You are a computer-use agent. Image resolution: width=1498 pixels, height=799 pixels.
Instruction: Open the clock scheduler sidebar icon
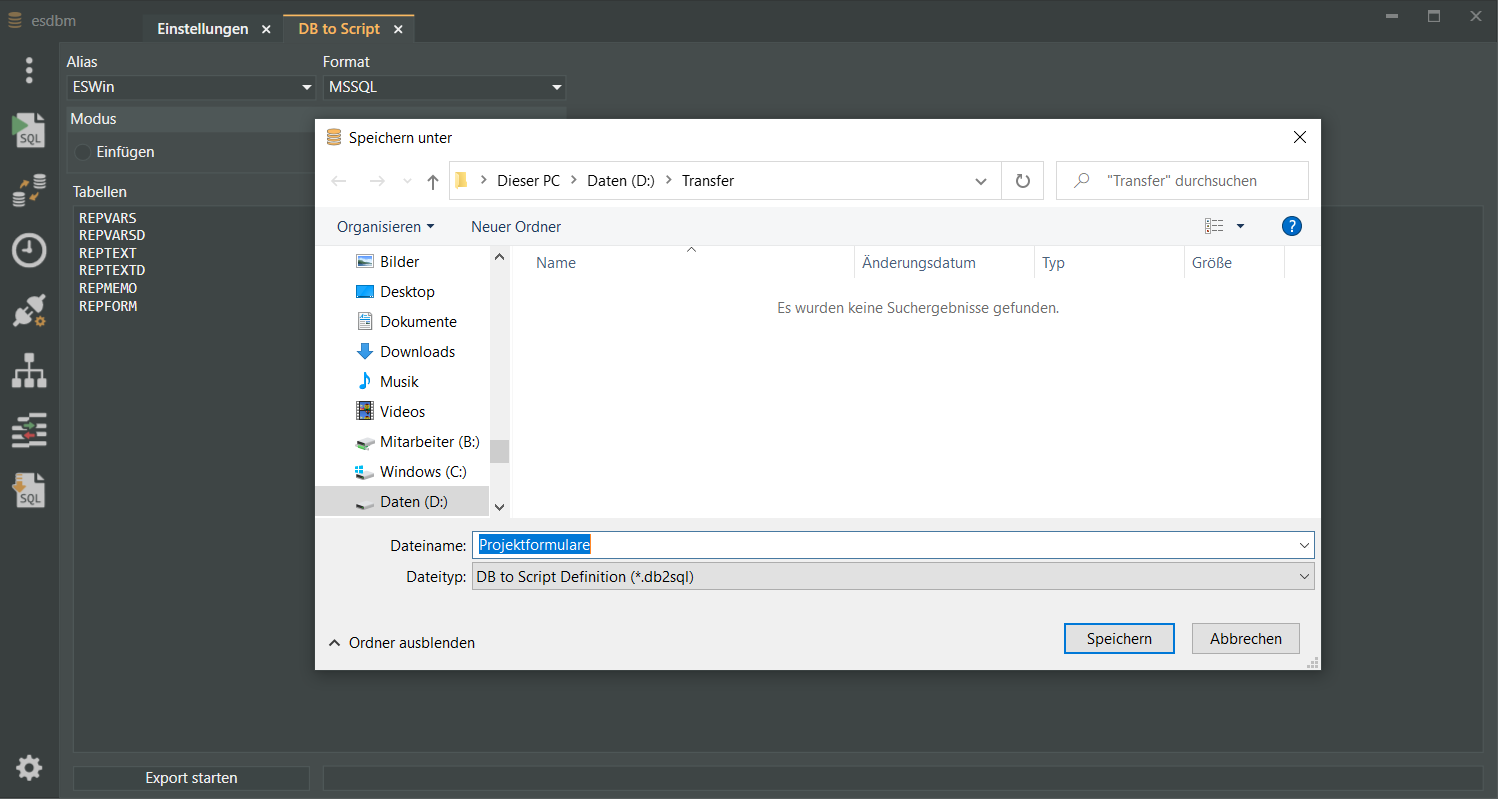(x=29, y=250)
